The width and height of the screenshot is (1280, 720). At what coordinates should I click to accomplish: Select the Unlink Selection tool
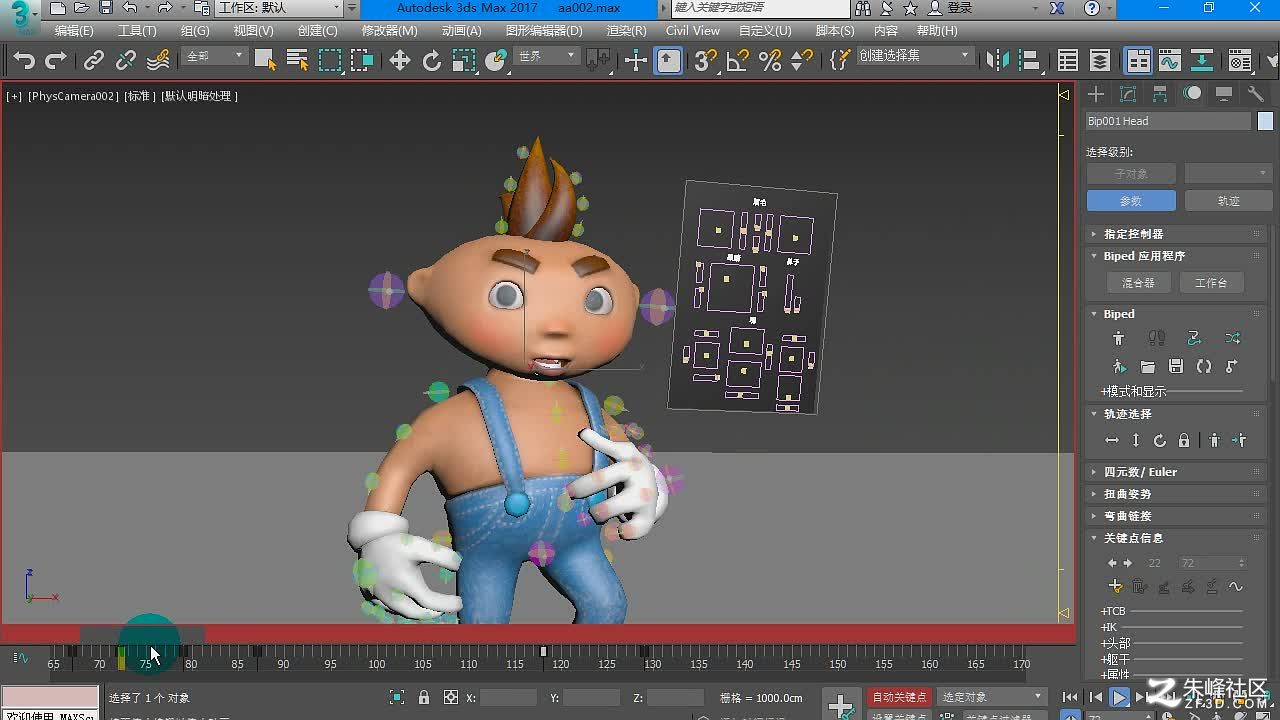pos(125,61)
